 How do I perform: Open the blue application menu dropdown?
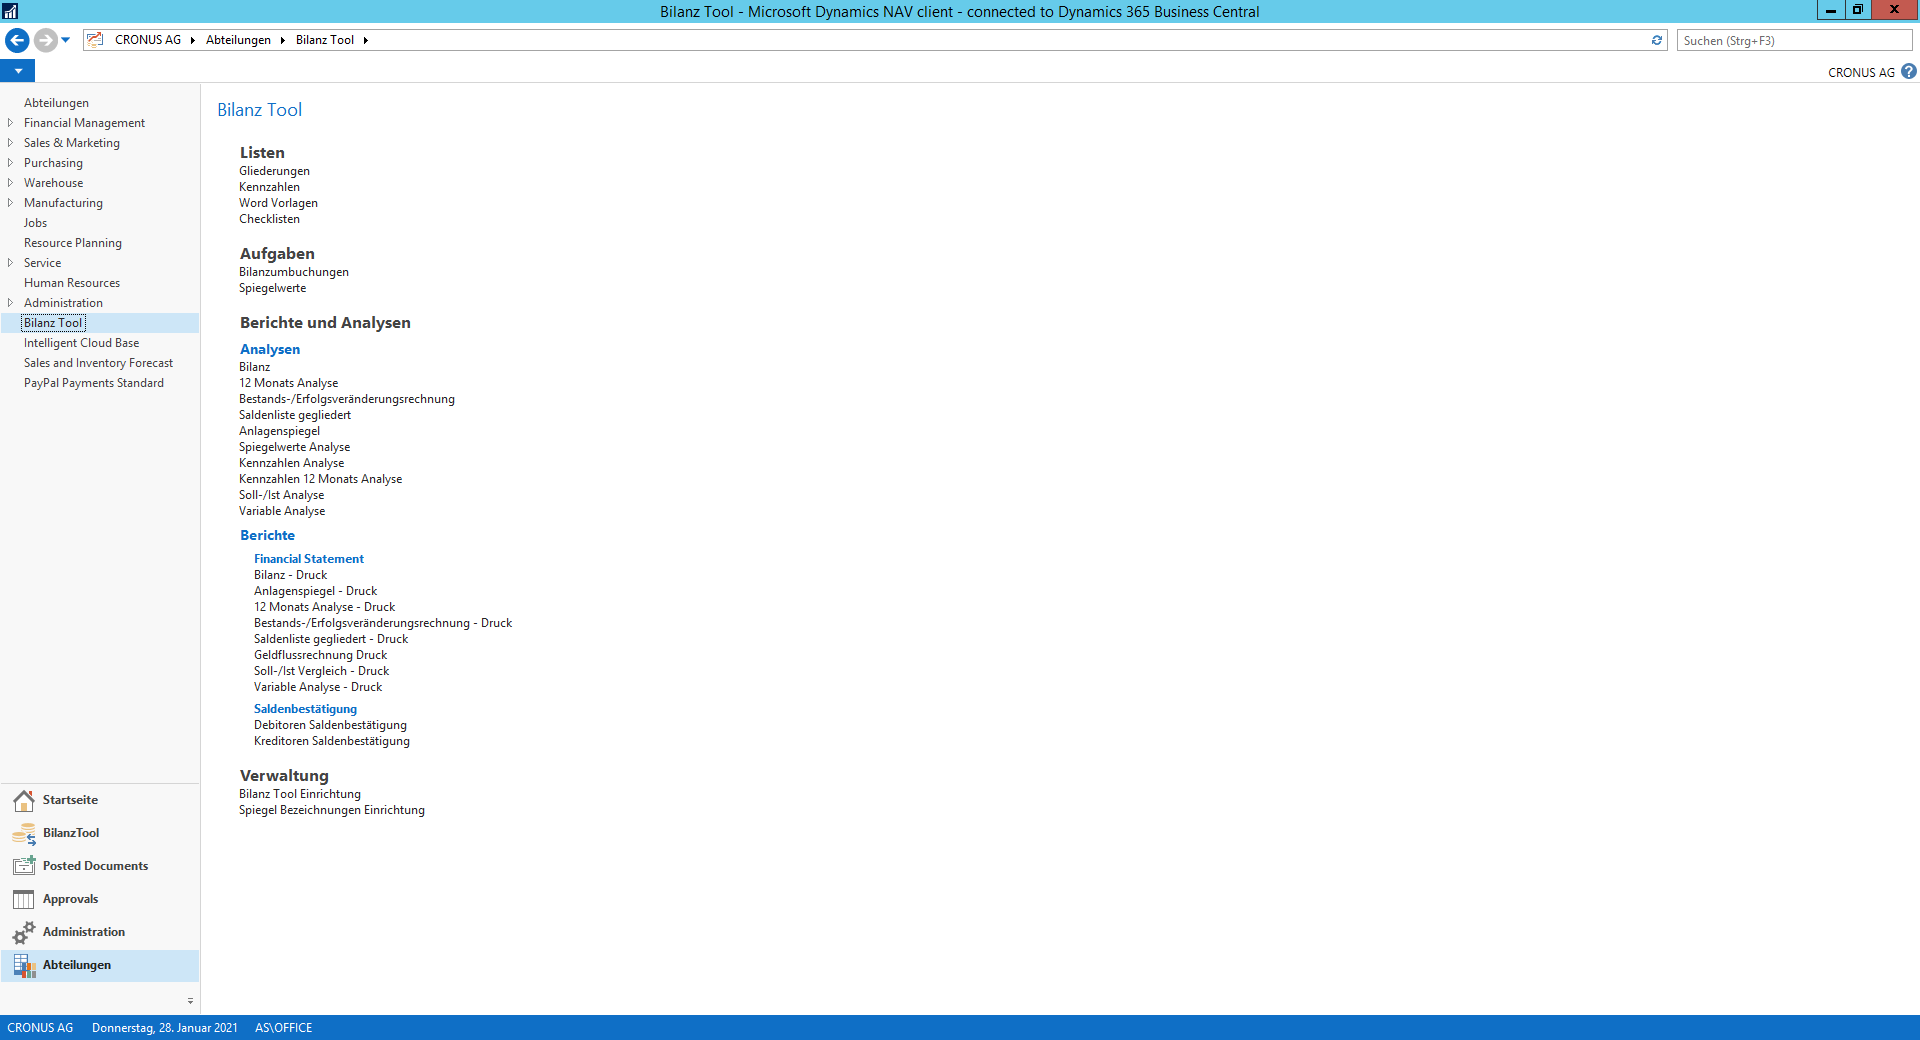click(x=18, y=71)
